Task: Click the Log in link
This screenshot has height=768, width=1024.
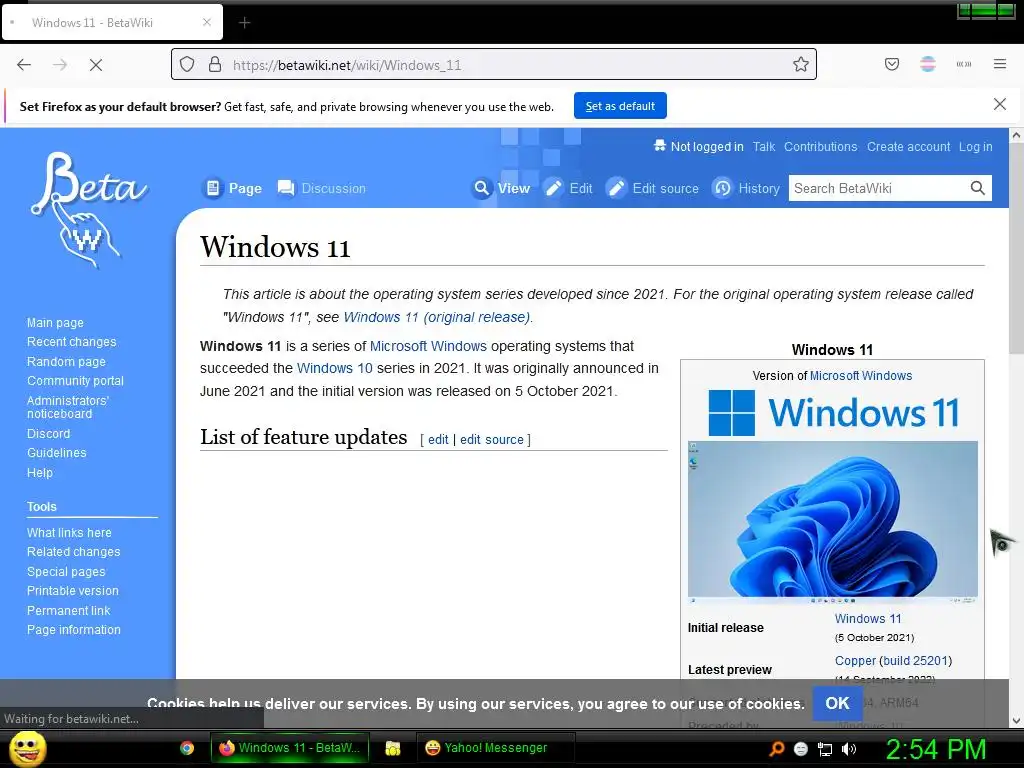Action: tap(976, 146)
